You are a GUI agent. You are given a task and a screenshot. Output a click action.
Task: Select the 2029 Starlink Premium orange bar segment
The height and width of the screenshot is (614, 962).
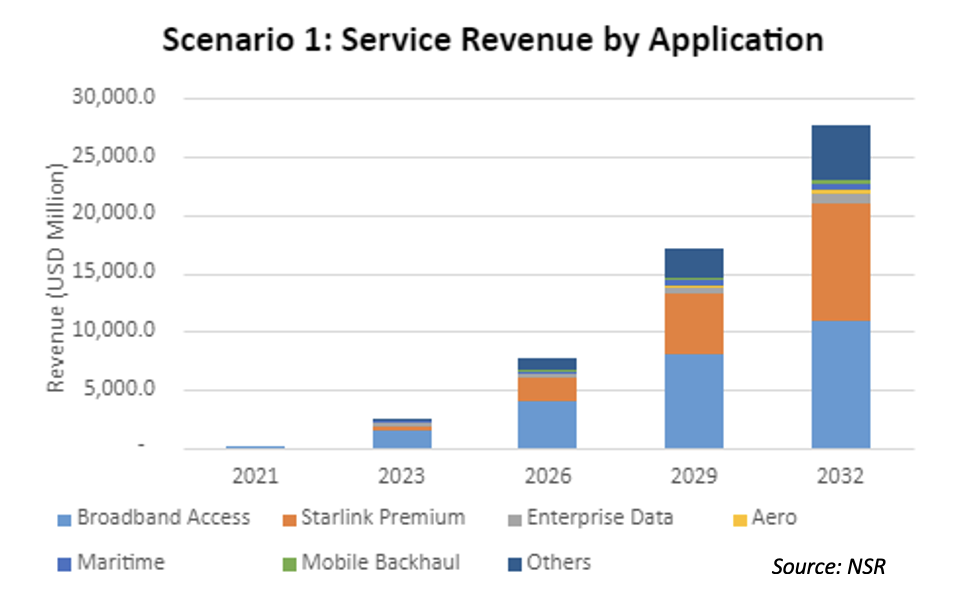[694, 324]
